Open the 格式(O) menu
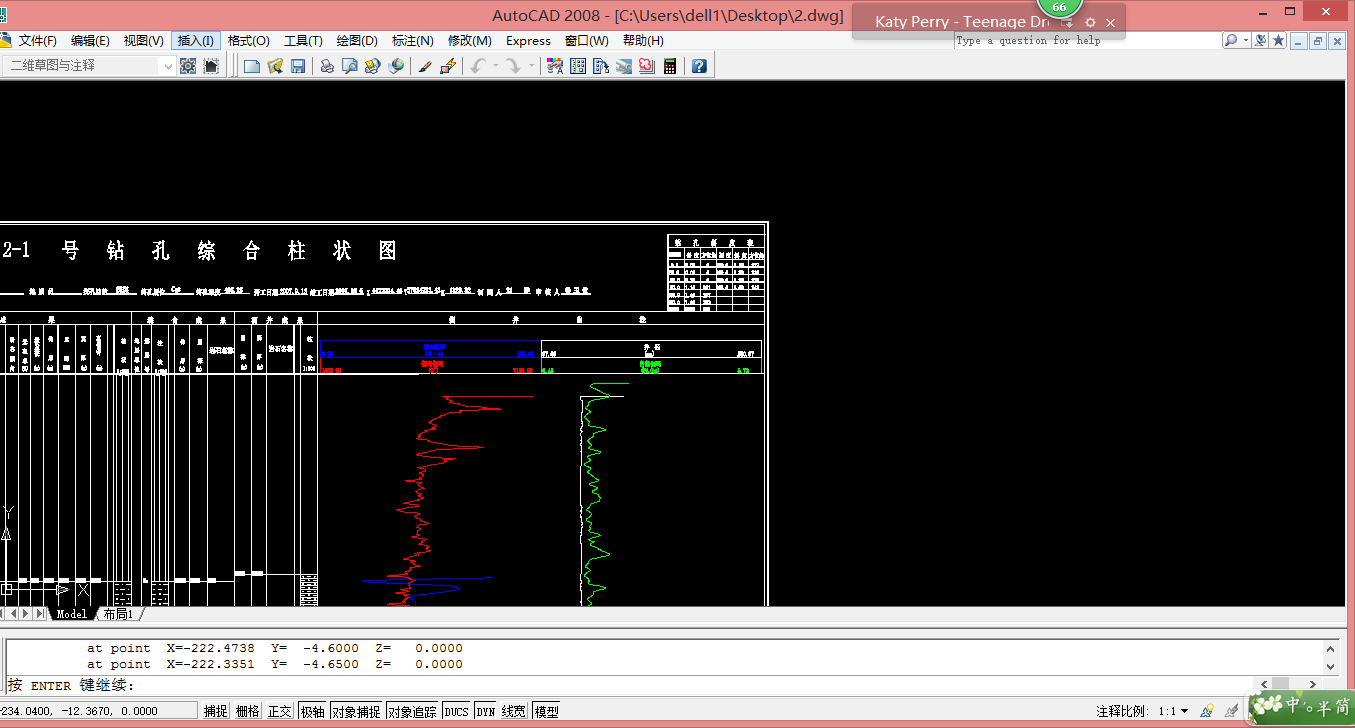This screenshot has width=1355, height=728. point(248,41)
